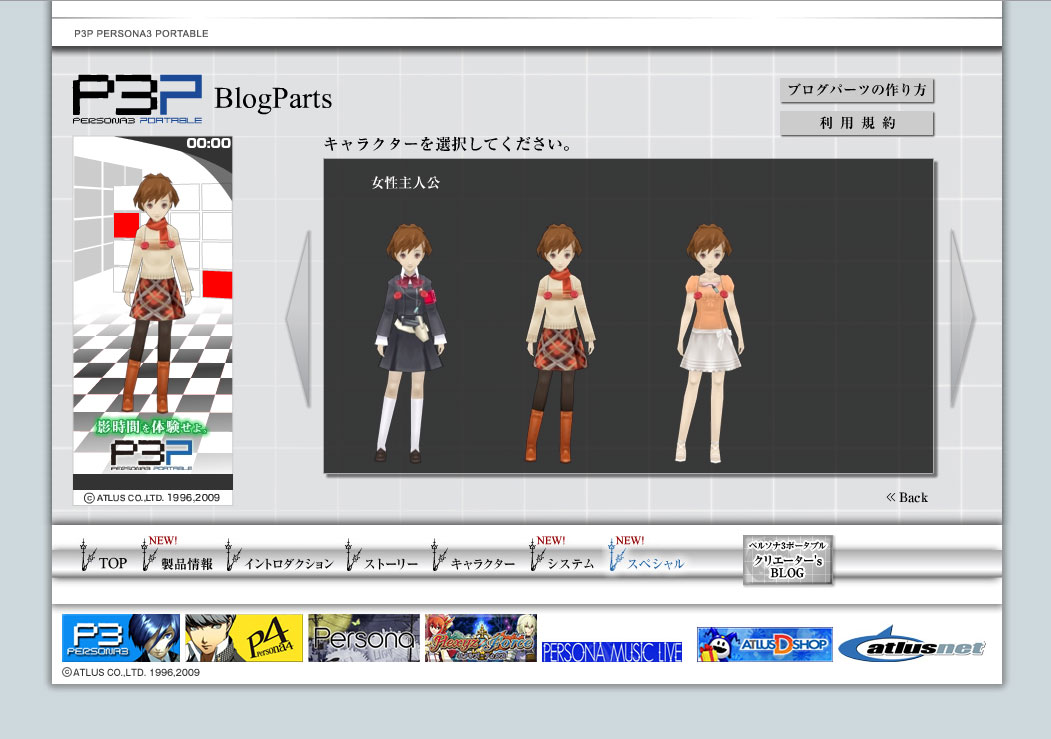Click the P3P logo inside preview widget

151,455
